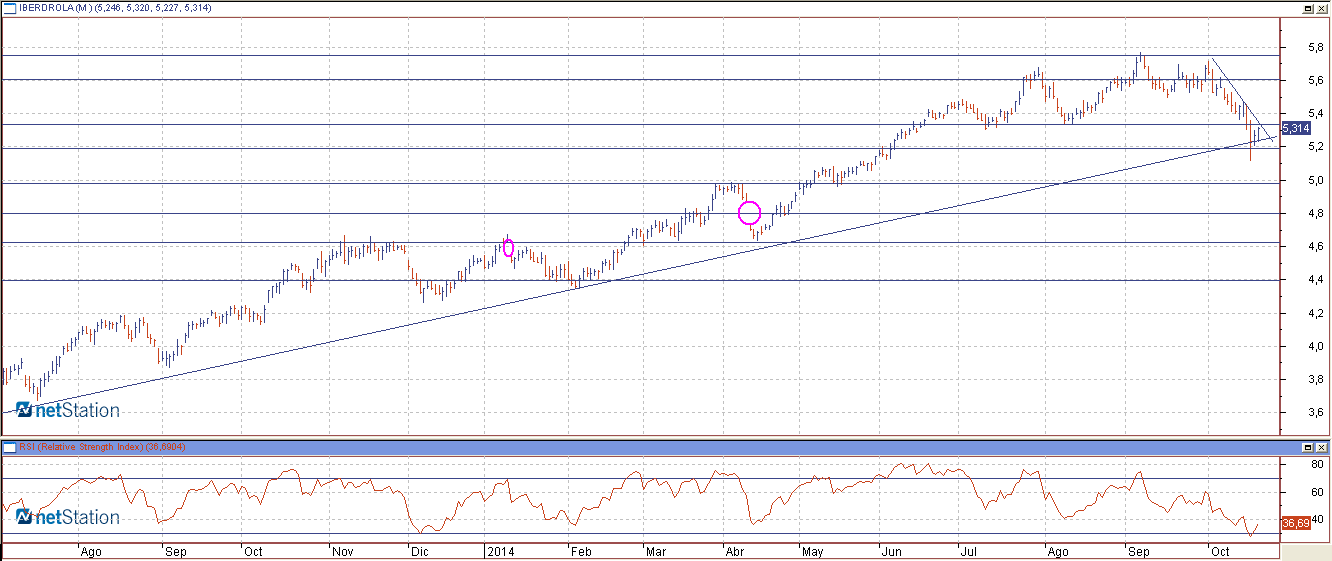Select the small pink ellipse annotation near 2014
This screenshot has height=561, width=1332.
[509, 248]
